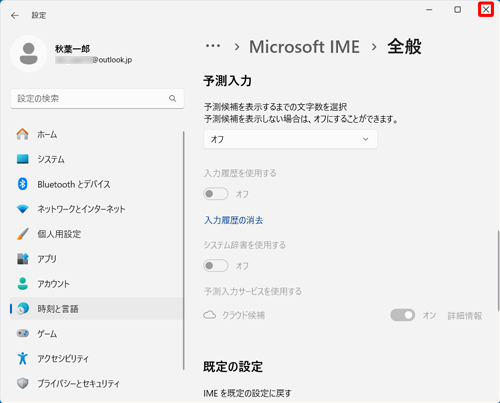500x403 pixels.
Task: Toggle システム辞書を使用する switch
Action: pyautogui.click(x=216, y=266)
